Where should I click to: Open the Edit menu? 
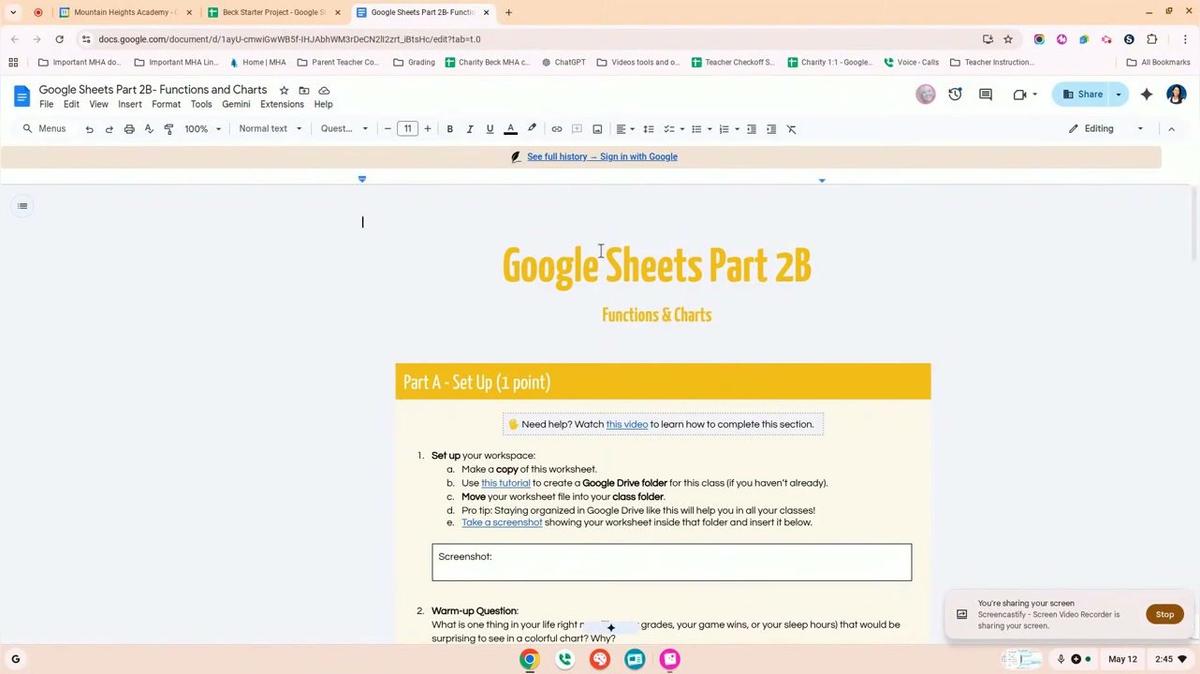click(71, 104)
